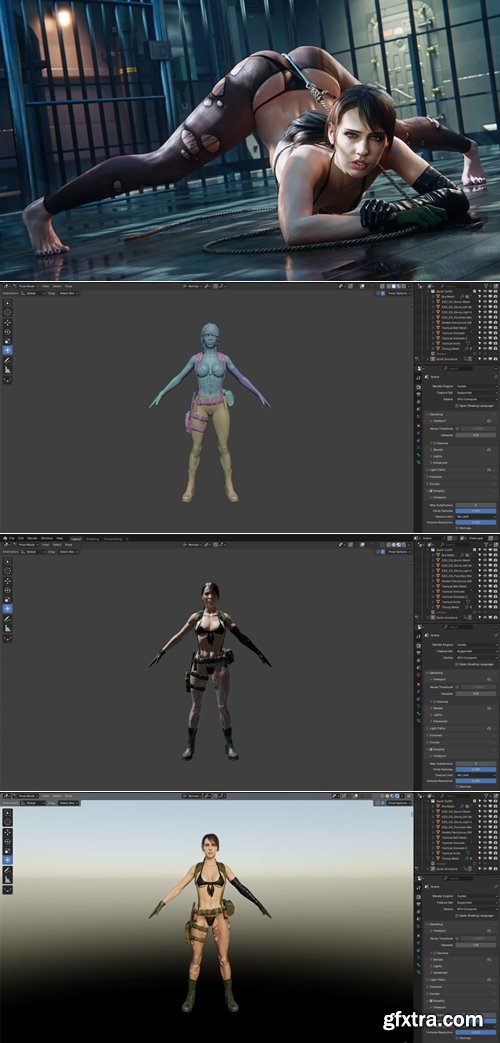This screenshot has width=500, height=1043.
Task: Adjust Samples field in blue-model window
Action: tap(476, 435)
